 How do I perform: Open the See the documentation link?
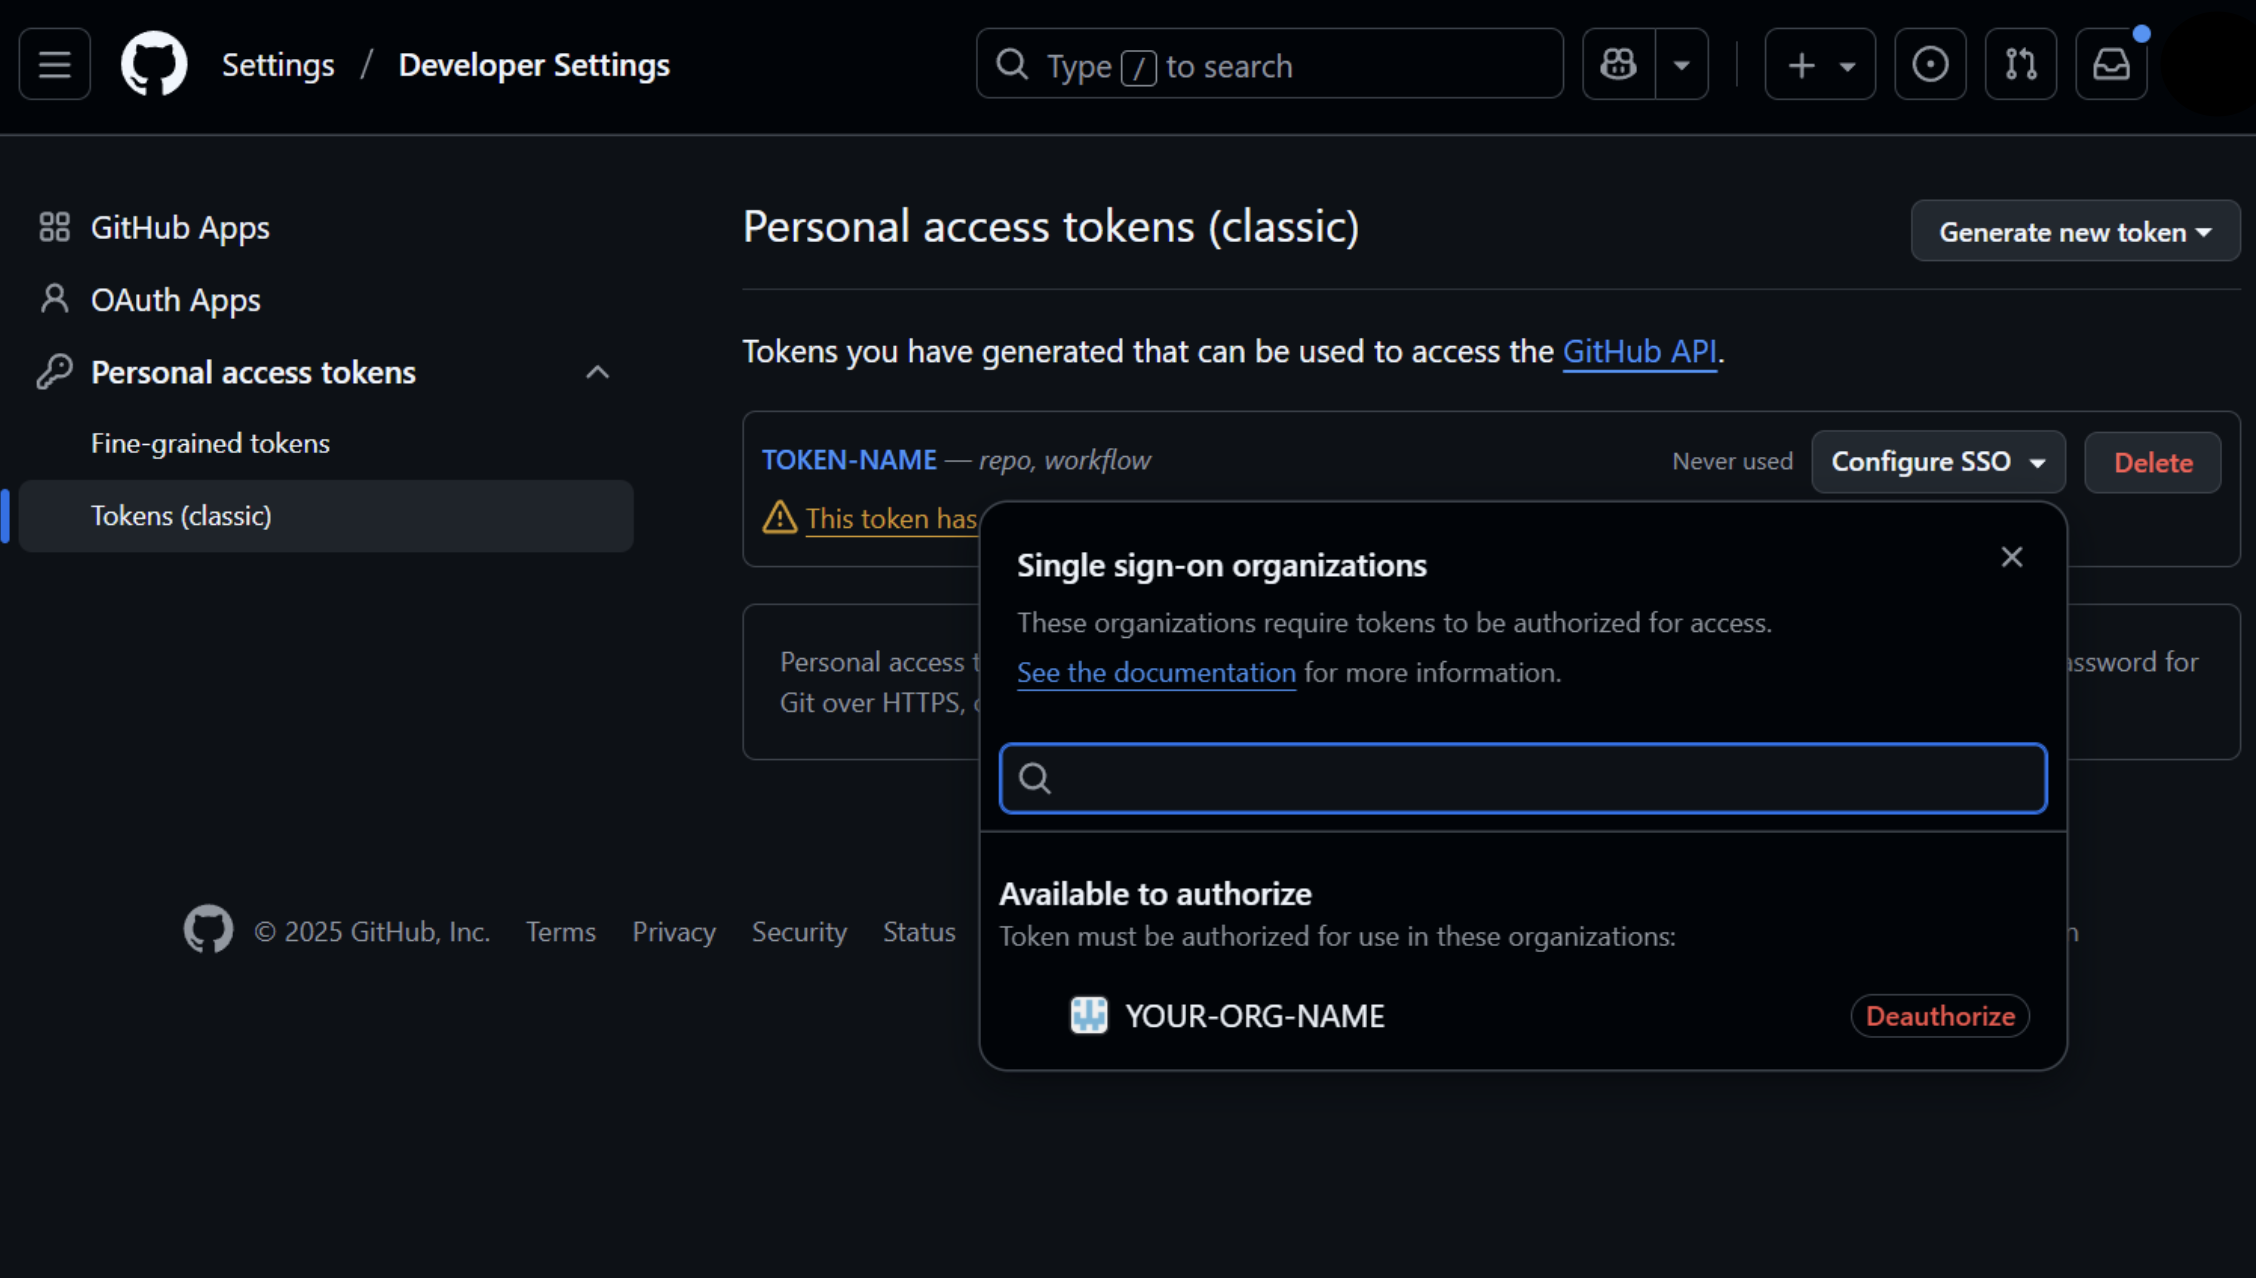click(1155, 672)
